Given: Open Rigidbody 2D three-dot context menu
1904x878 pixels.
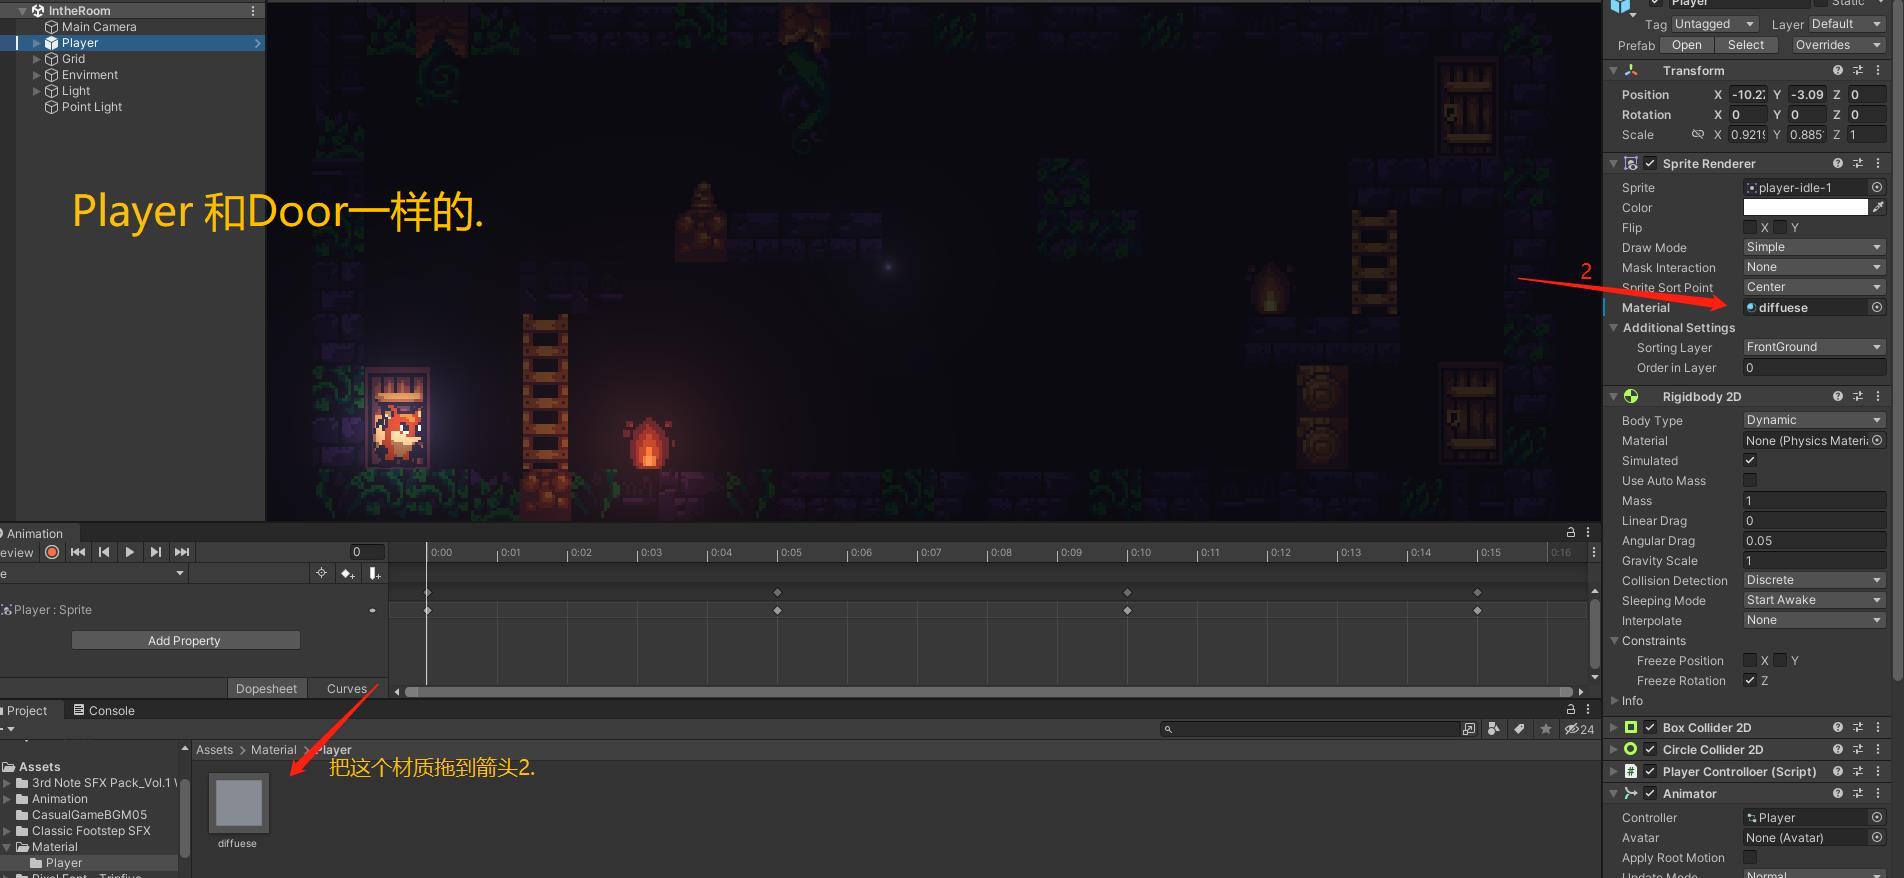Looking at the screenshot, I should point(1878,396).
